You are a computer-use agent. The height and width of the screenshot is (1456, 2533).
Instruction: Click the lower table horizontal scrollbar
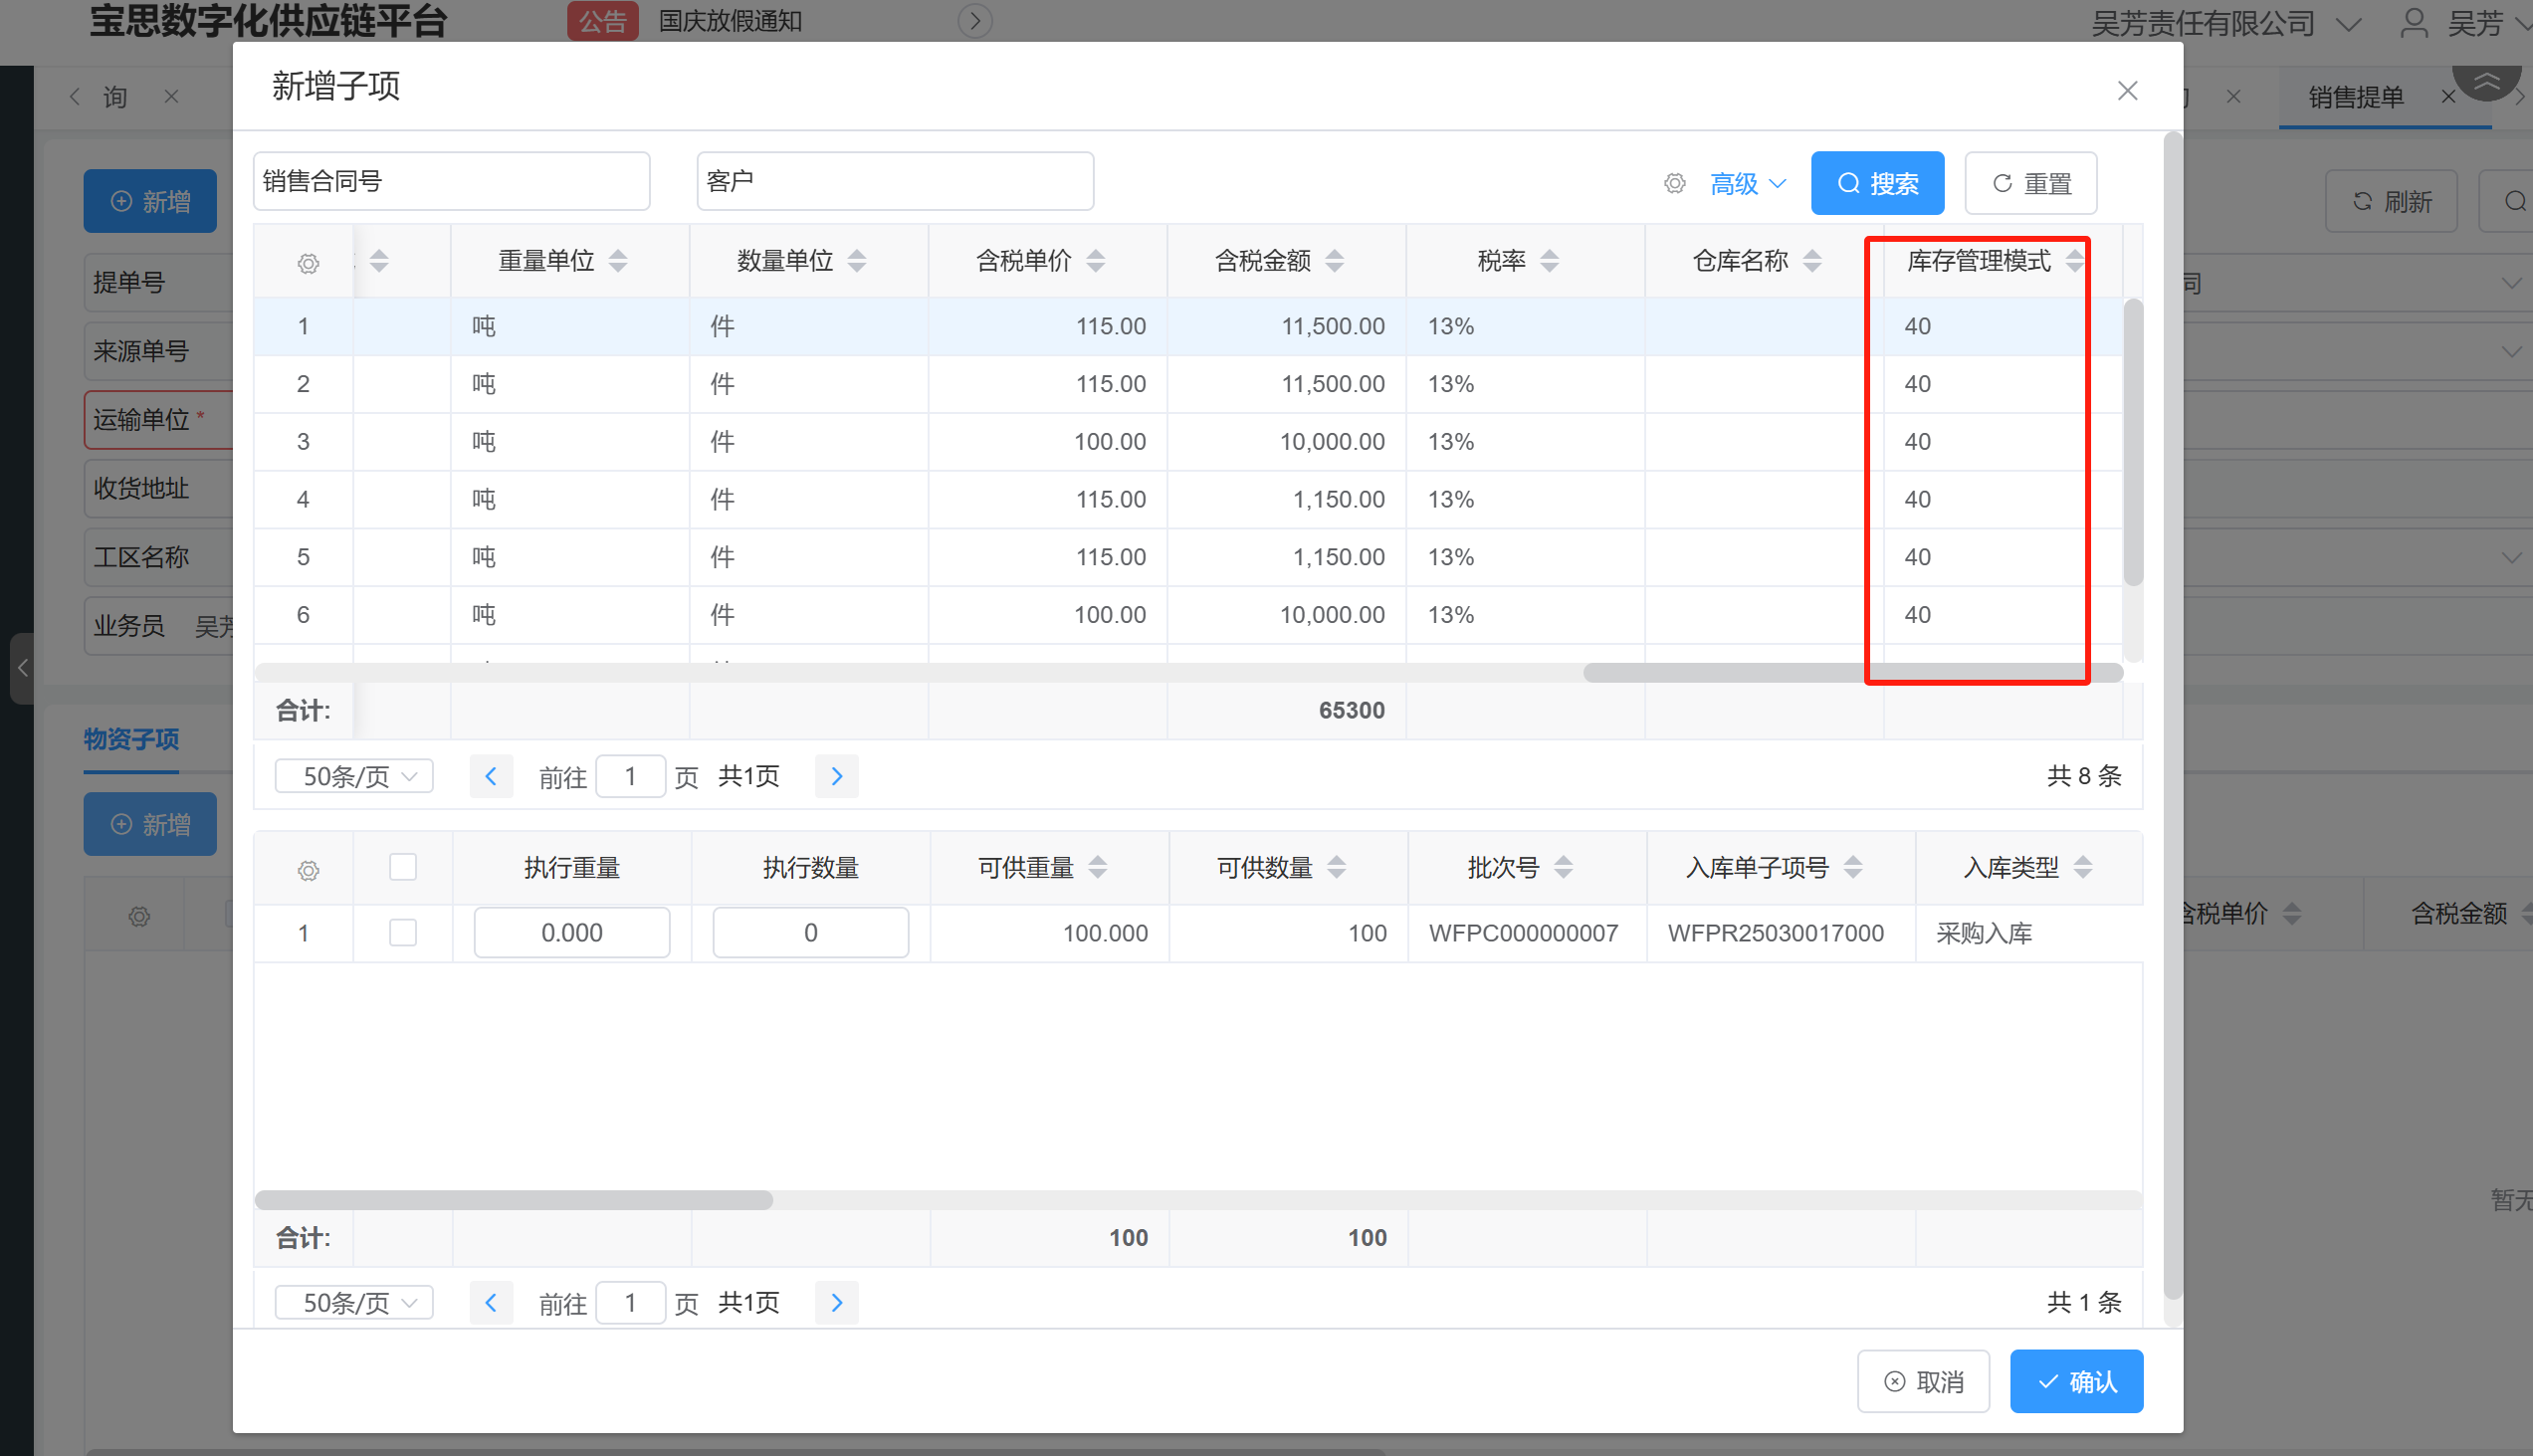coord(514,1200)
